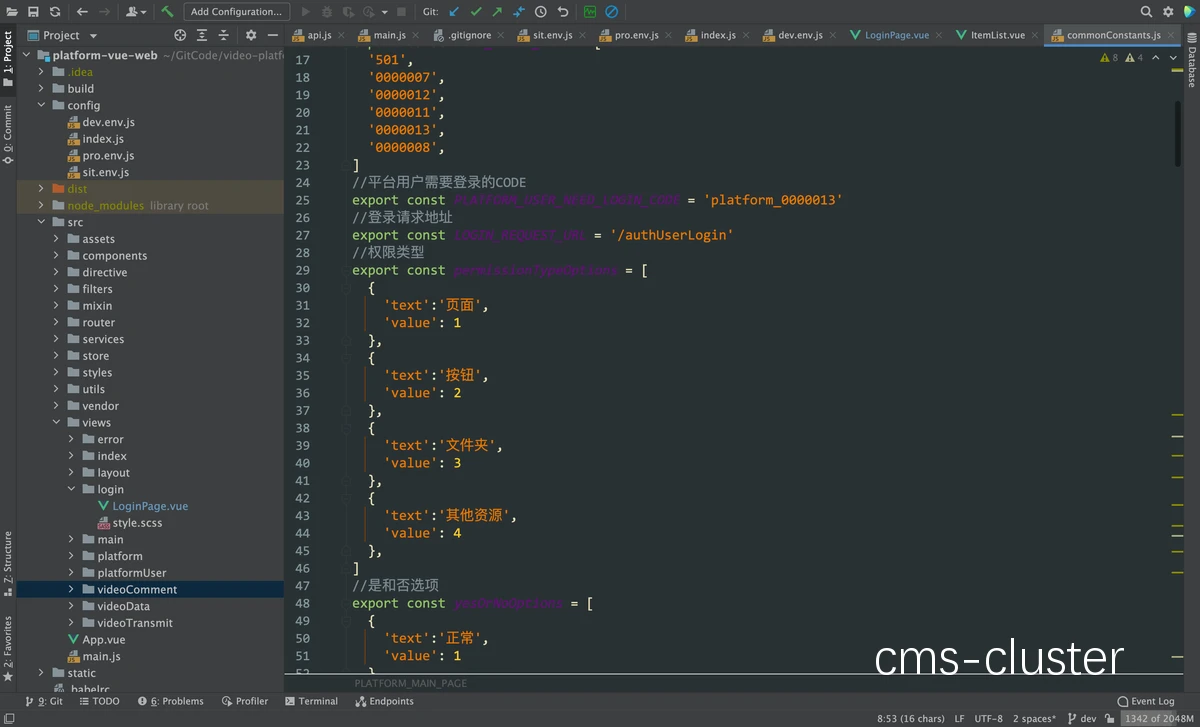The image size is (1200, 727).
Task: Click the LF line separator in status bar
Action: point(959,718)
